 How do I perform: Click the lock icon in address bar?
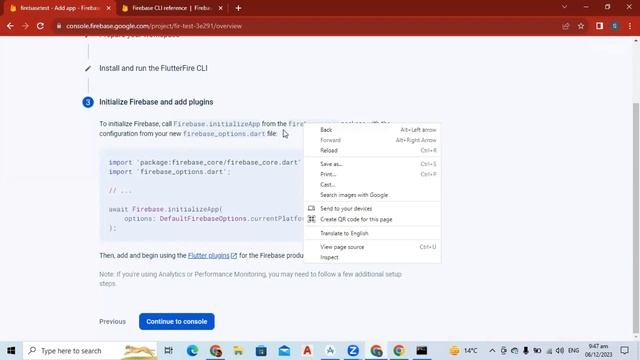coord(59,26)
